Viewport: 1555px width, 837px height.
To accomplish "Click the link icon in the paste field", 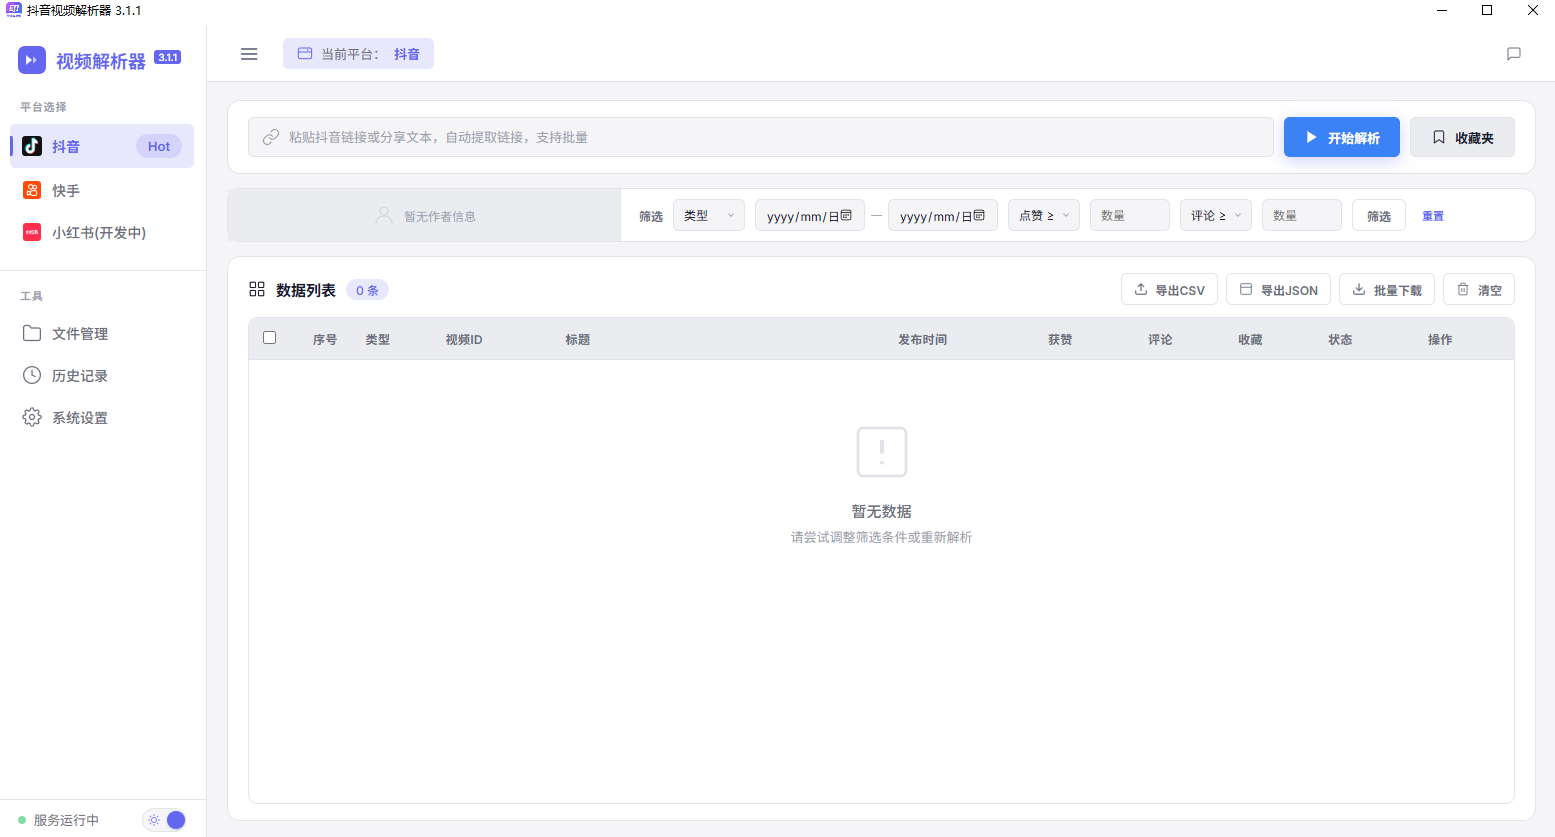I will [271, 137].
